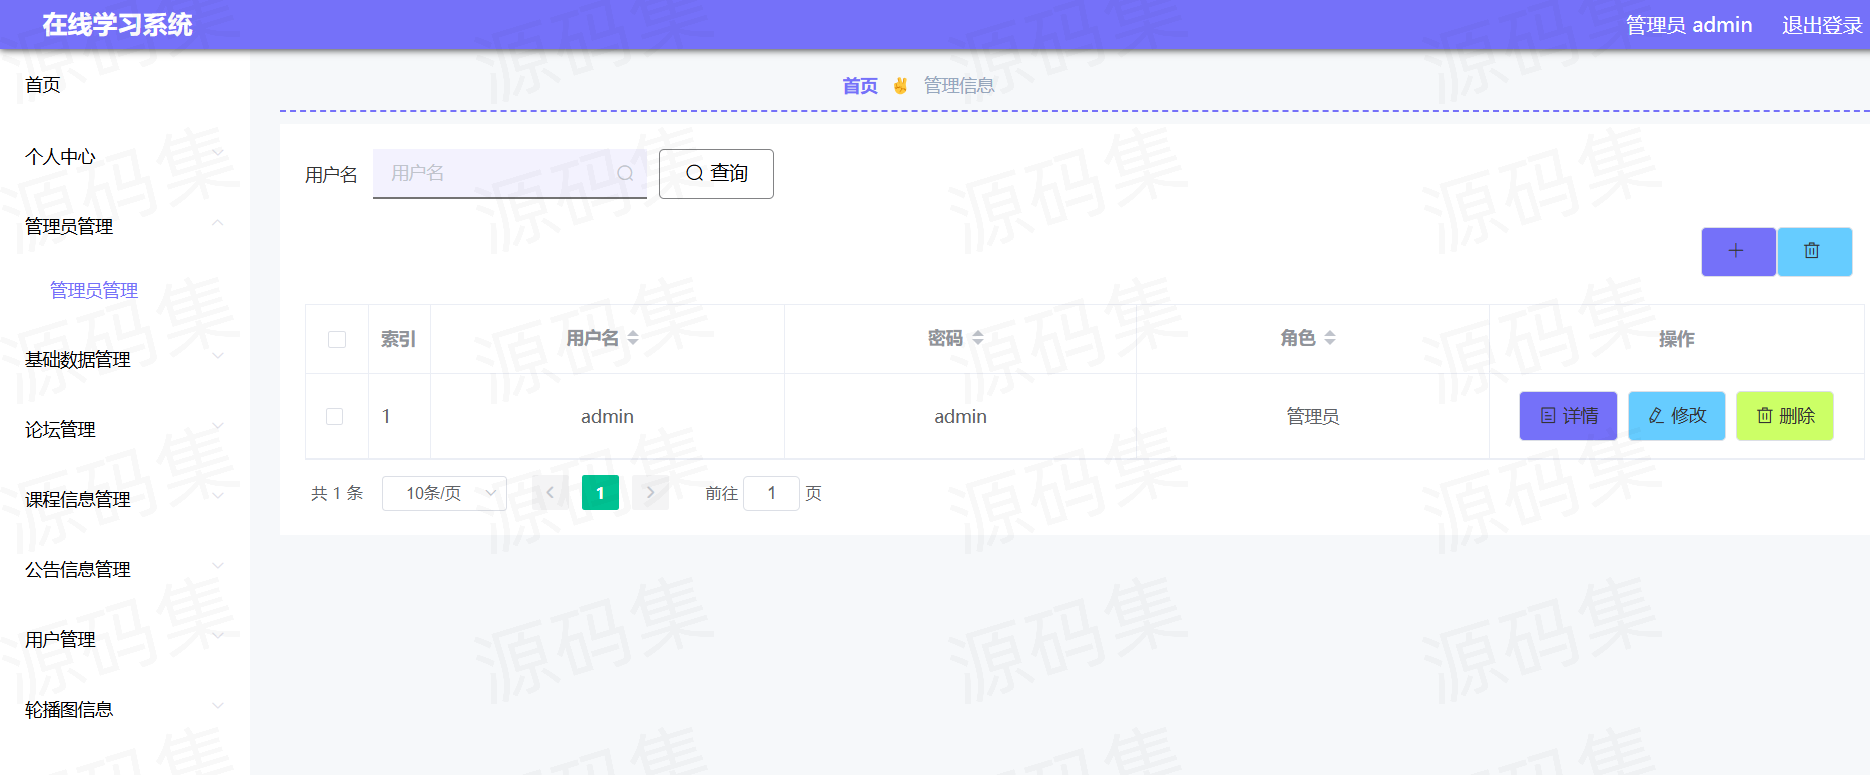
Task: Expand the 公告信息管理 sidebar menu
Action: [125, 569]
